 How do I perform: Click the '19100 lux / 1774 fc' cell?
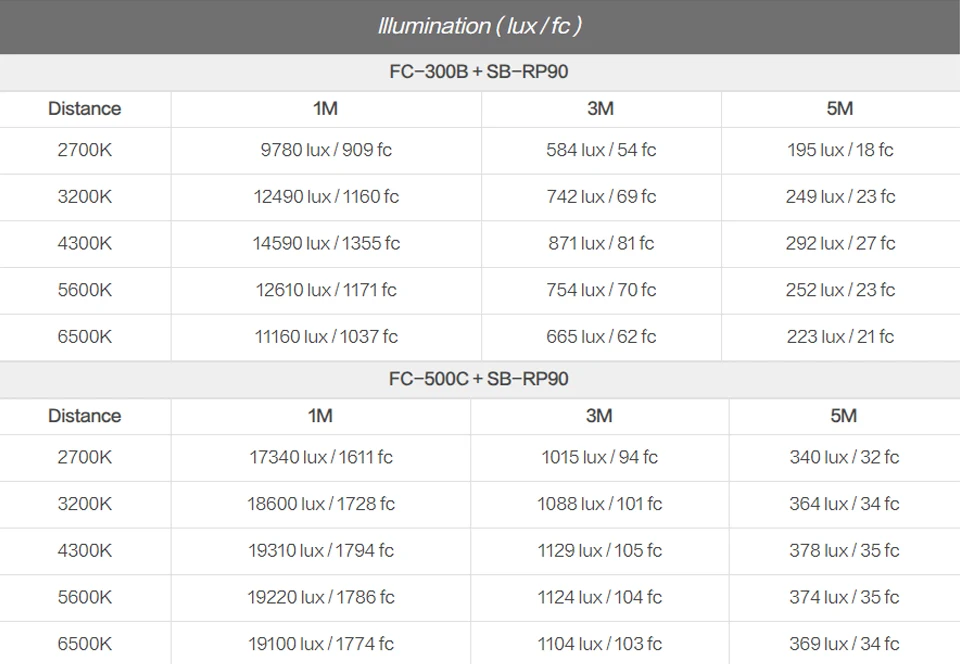pos(321,644)
